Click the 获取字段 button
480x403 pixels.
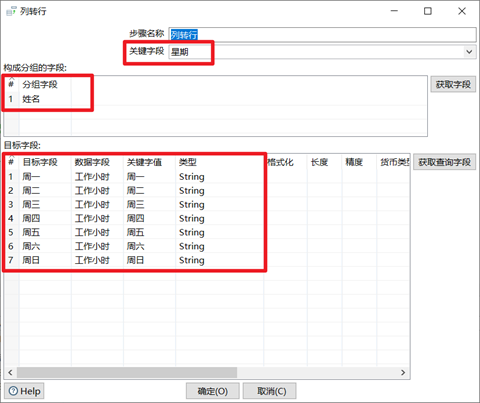point(453,84)
